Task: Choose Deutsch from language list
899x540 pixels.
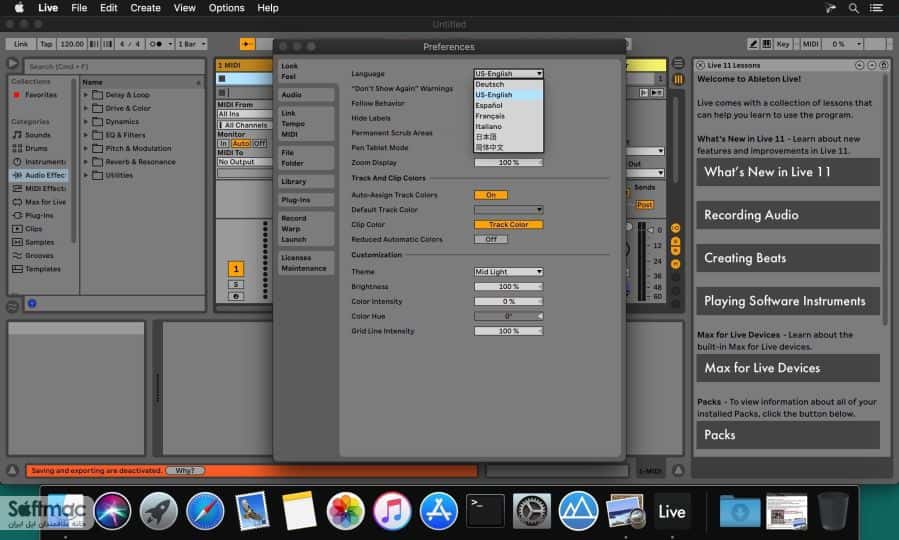Action: tap(508, 84)
